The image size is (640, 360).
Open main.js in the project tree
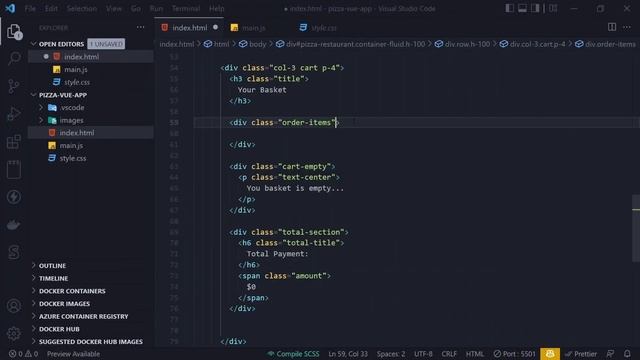[x=71, y=145]
